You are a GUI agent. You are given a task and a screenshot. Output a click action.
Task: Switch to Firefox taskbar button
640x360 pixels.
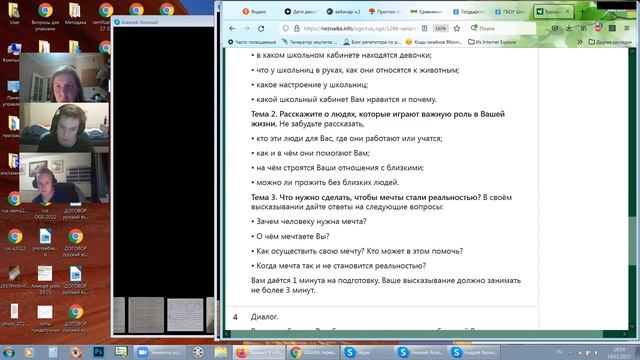[258, 352]
